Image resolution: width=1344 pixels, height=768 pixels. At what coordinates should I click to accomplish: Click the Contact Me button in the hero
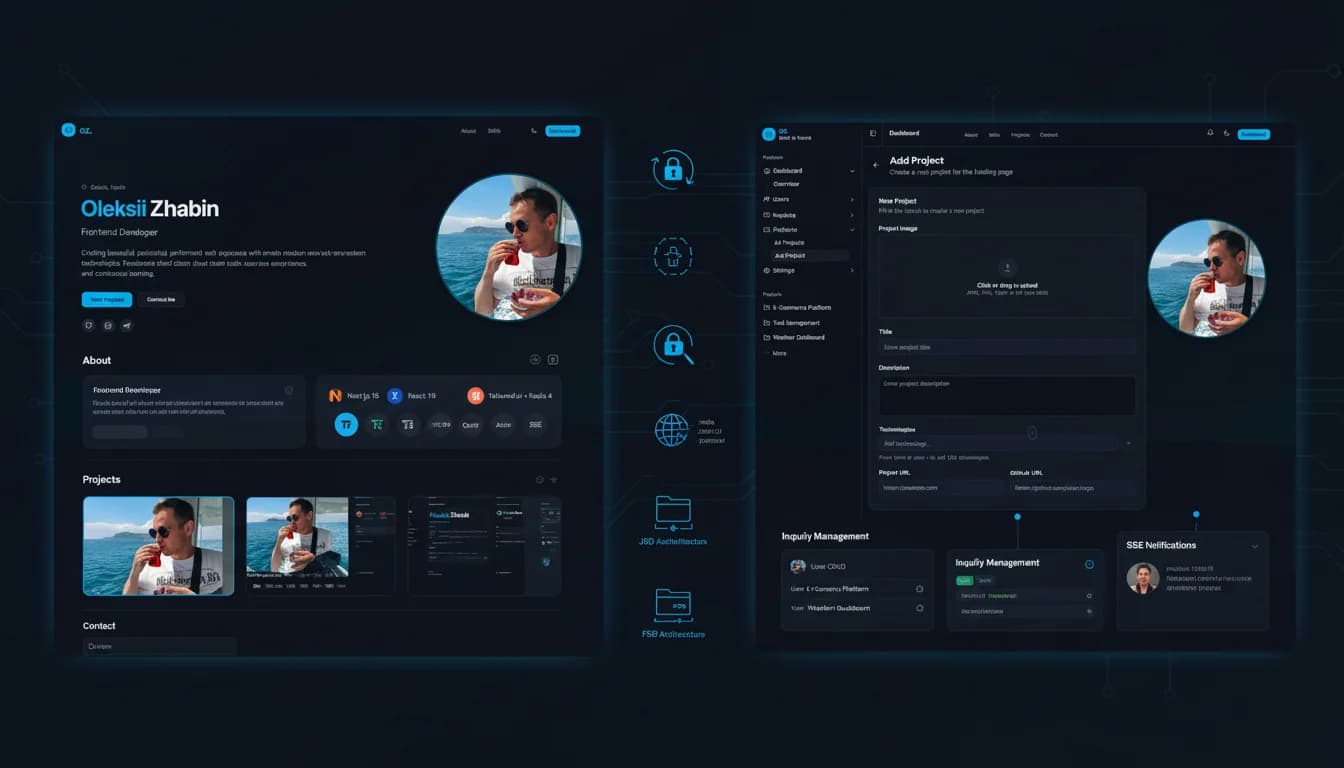pyautogui.click(x=162, y=299)
